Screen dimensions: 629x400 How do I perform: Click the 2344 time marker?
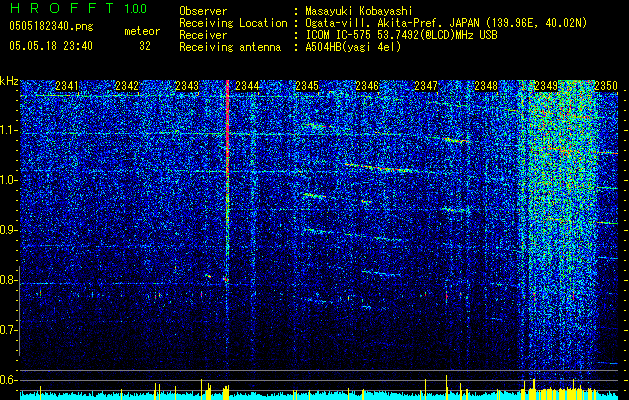pos(247,86)
